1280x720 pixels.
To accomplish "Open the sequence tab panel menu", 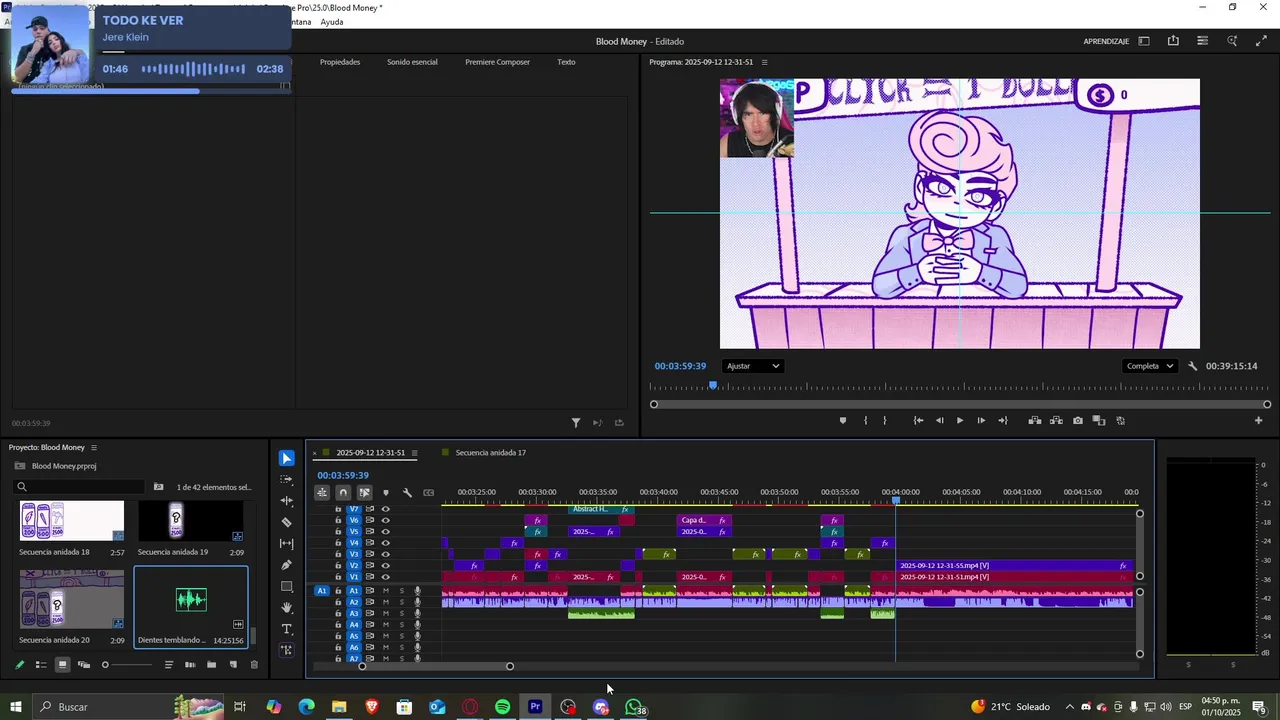I will tap(414, 453).
